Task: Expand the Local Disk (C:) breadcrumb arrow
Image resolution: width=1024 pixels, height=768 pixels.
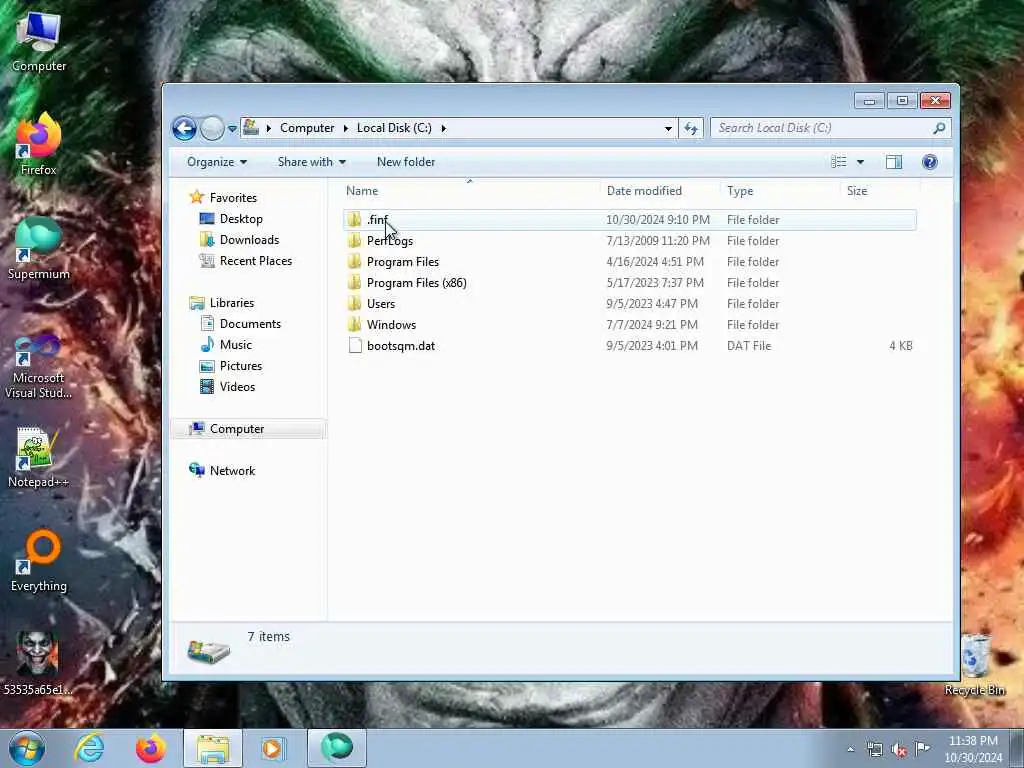Action: point(443,128)
